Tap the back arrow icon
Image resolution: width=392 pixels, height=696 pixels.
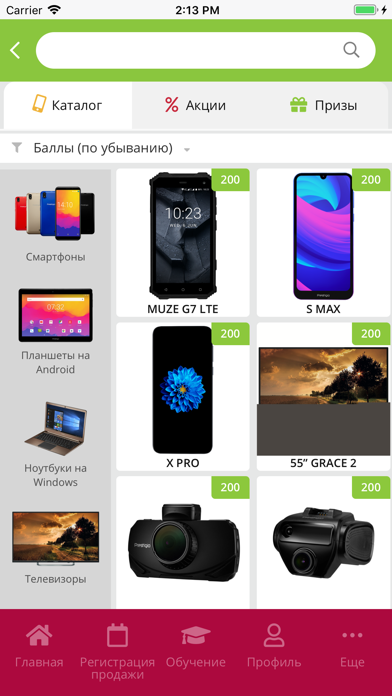(x=15, y=50)
